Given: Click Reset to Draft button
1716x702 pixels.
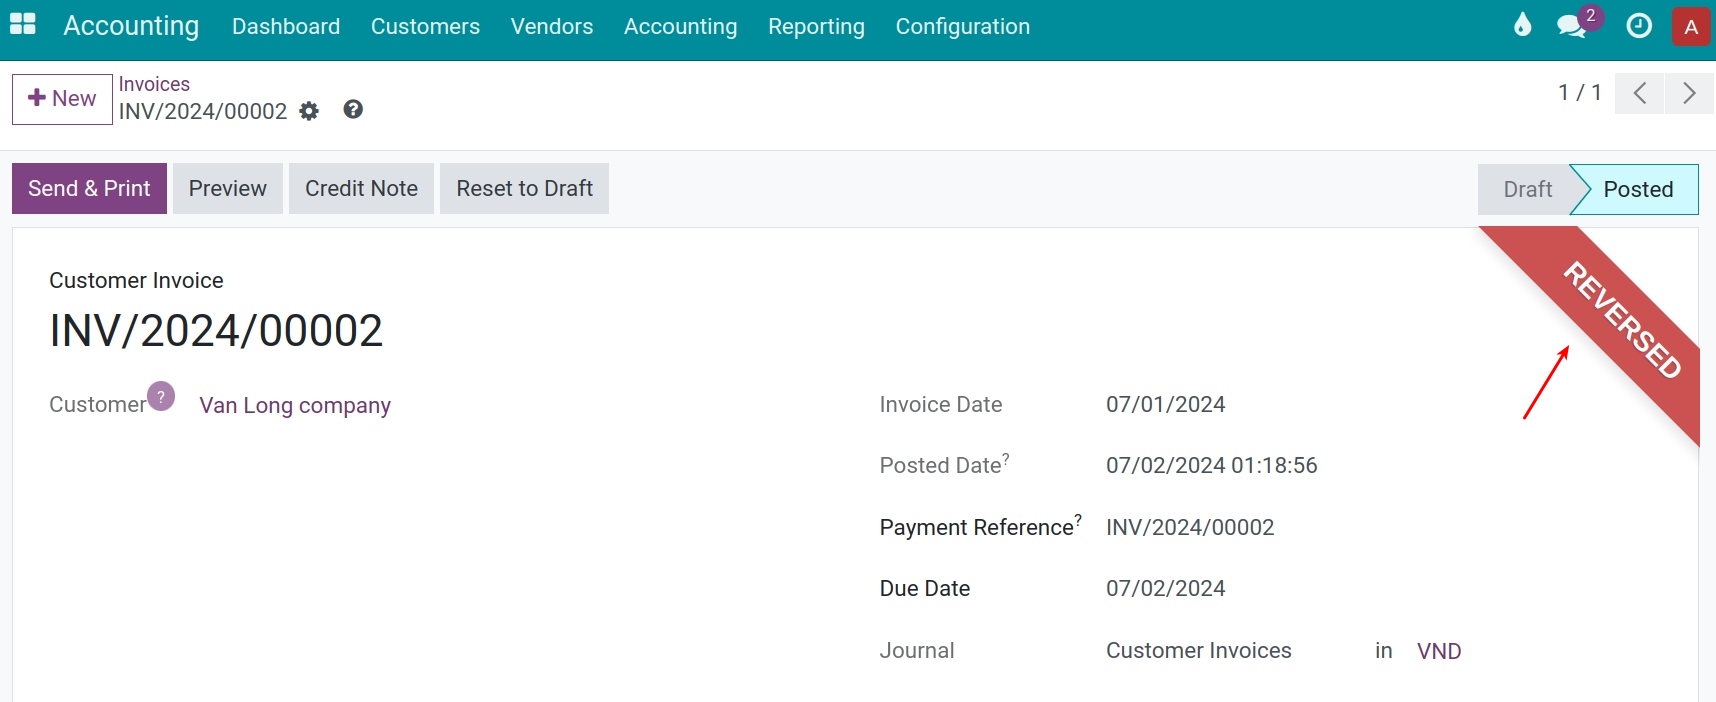Looking at the screenshot, I should point(524,189).
